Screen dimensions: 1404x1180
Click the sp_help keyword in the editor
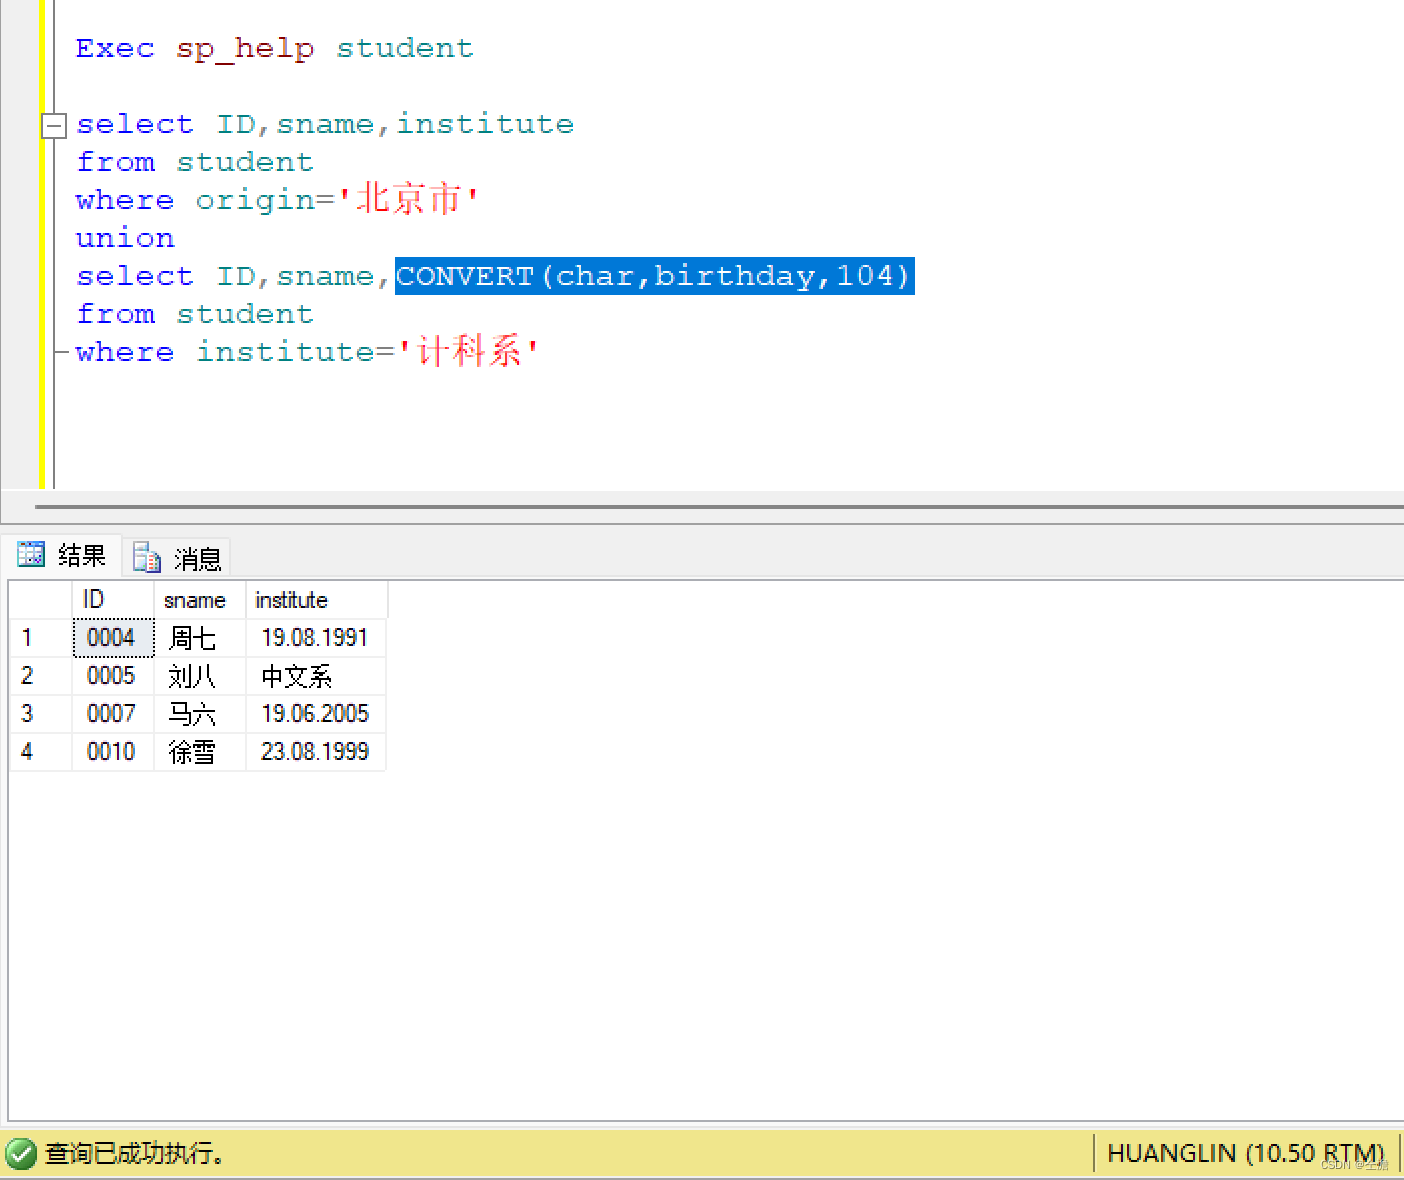pos(245,49)
